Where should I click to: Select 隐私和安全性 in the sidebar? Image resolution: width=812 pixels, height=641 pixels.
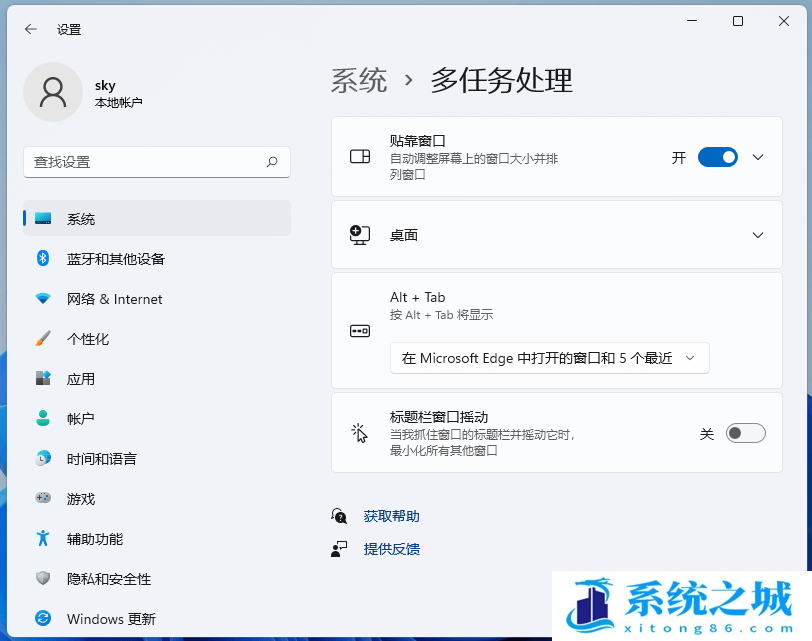click(42, 578)
